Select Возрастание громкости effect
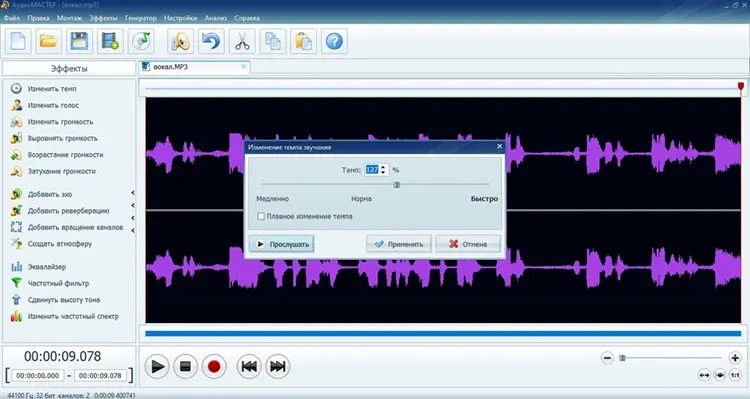Image resolution: width=750 pixels, height=399 pixels. (x=57, y=155)
